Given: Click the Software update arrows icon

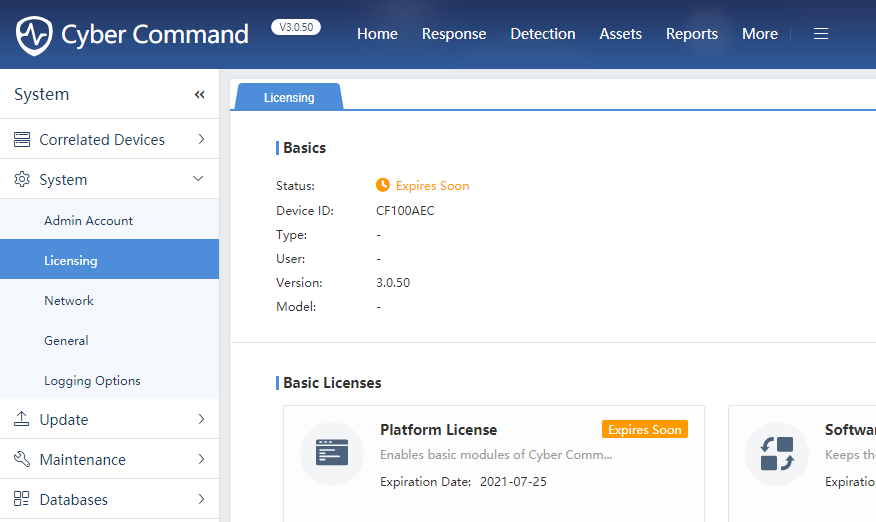Looking at the screenshot, I should click(x=777, y=453).
